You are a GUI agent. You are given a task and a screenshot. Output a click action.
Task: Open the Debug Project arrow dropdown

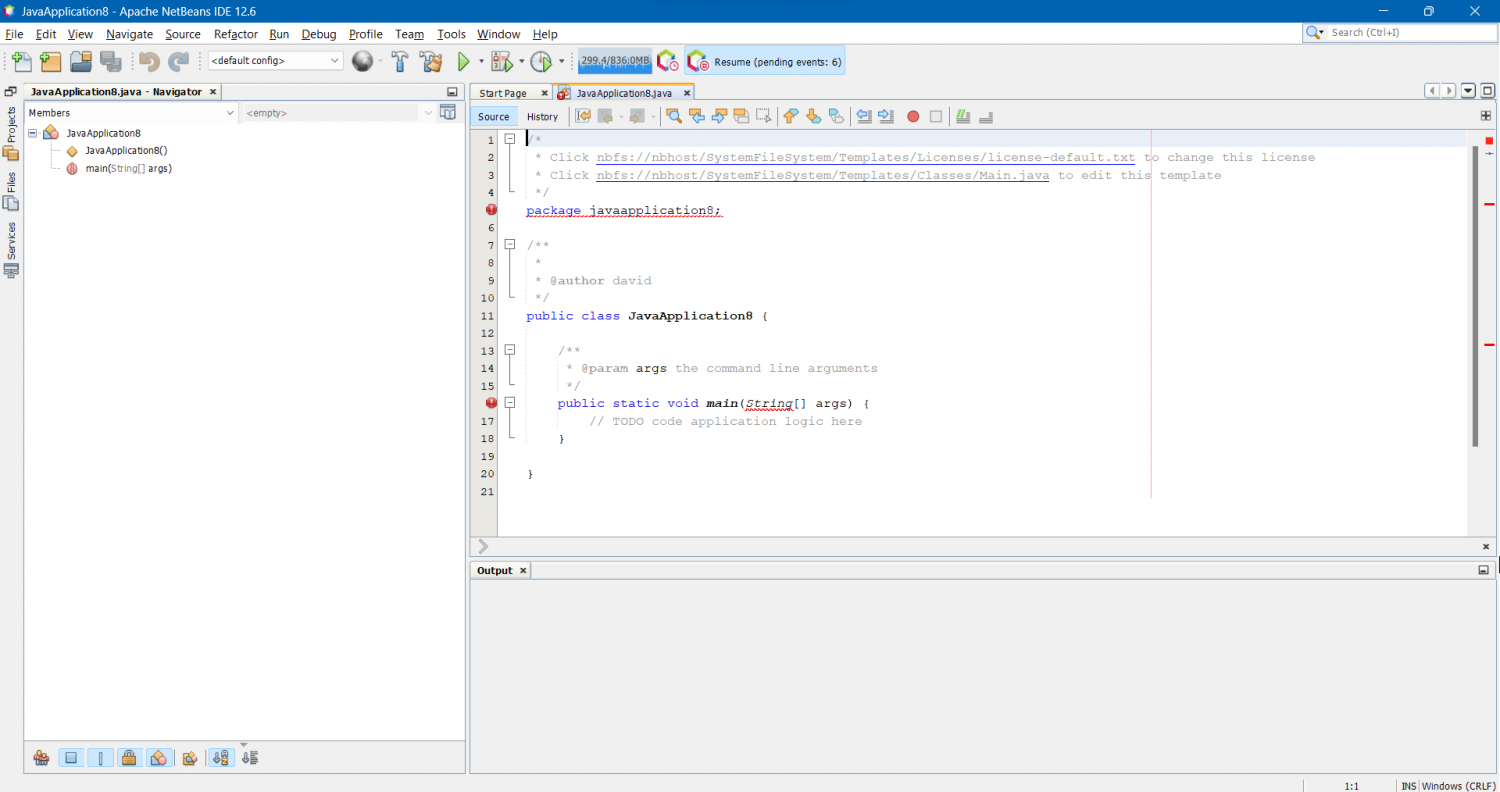coord(521,61)
